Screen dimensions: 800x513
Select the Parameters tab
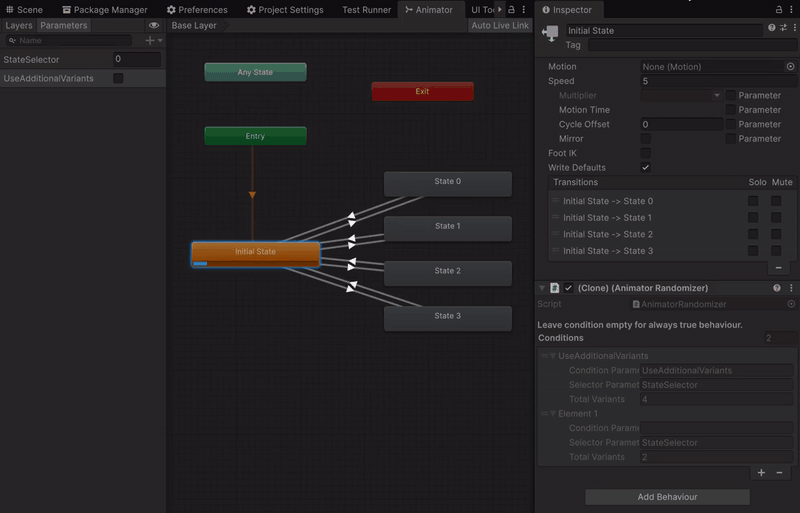pyautogui.click(x=63, y=26)
